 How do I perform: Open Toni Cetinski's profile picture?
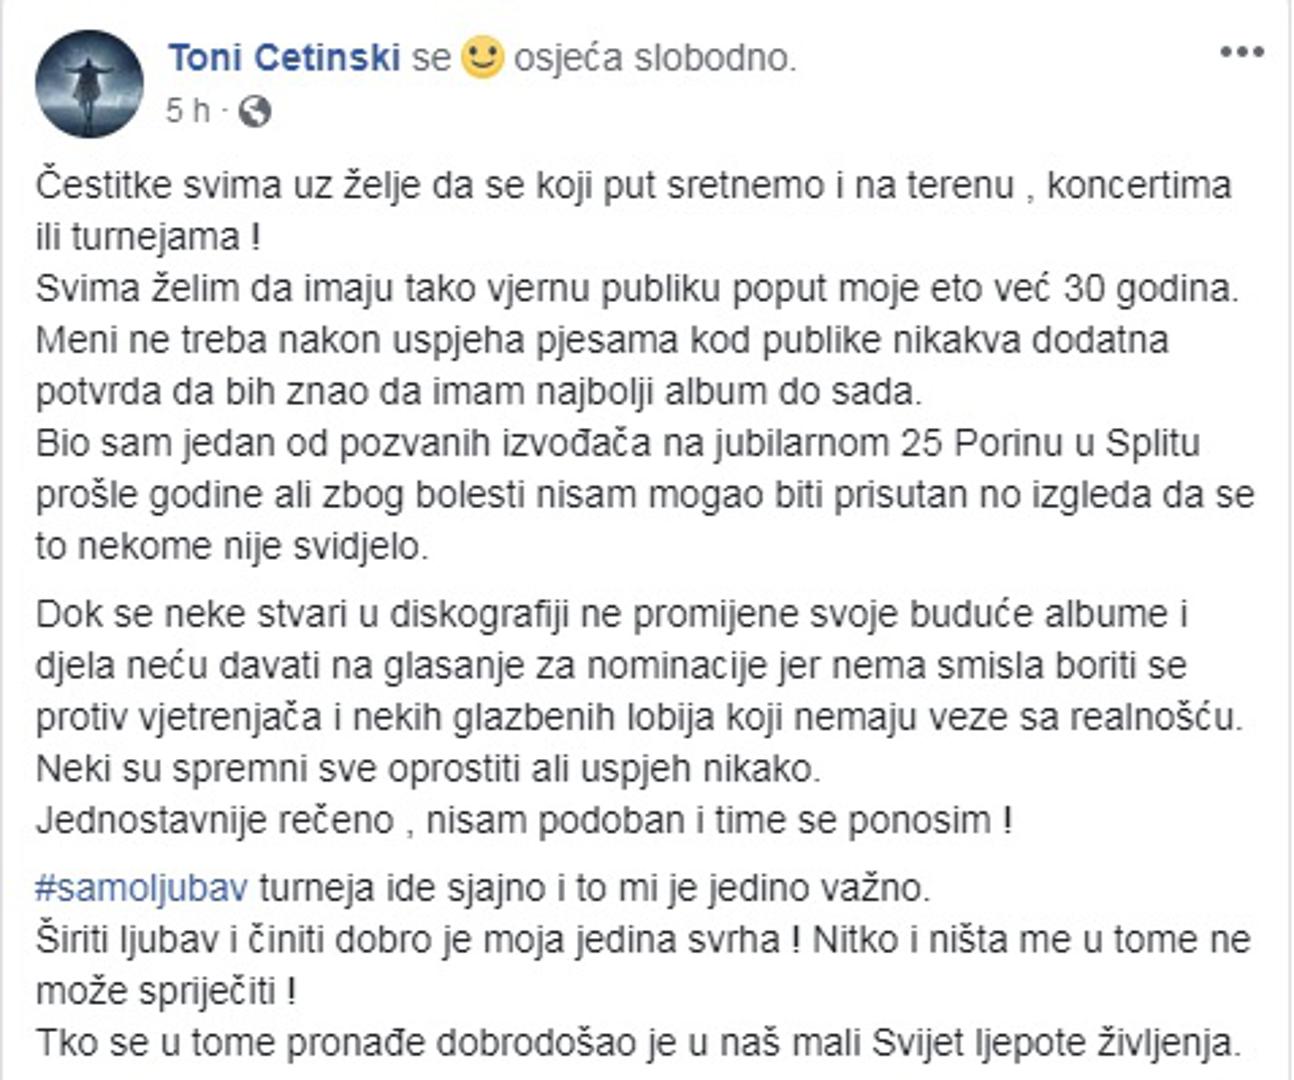(89, 83)
